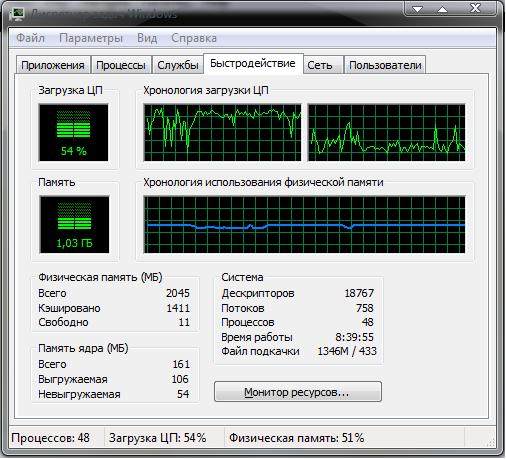Viewport: 506px width, 459px height.
Task: Minimize the Task Manager window
Action: [418, 9]
